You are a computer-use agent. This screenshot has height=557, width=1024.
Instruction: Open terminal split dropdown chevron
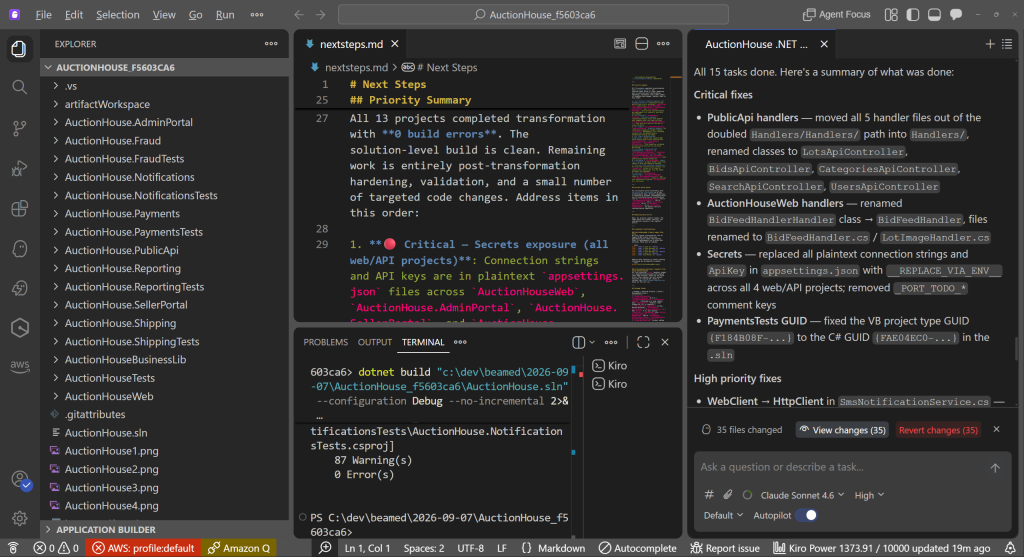point(592,342)
